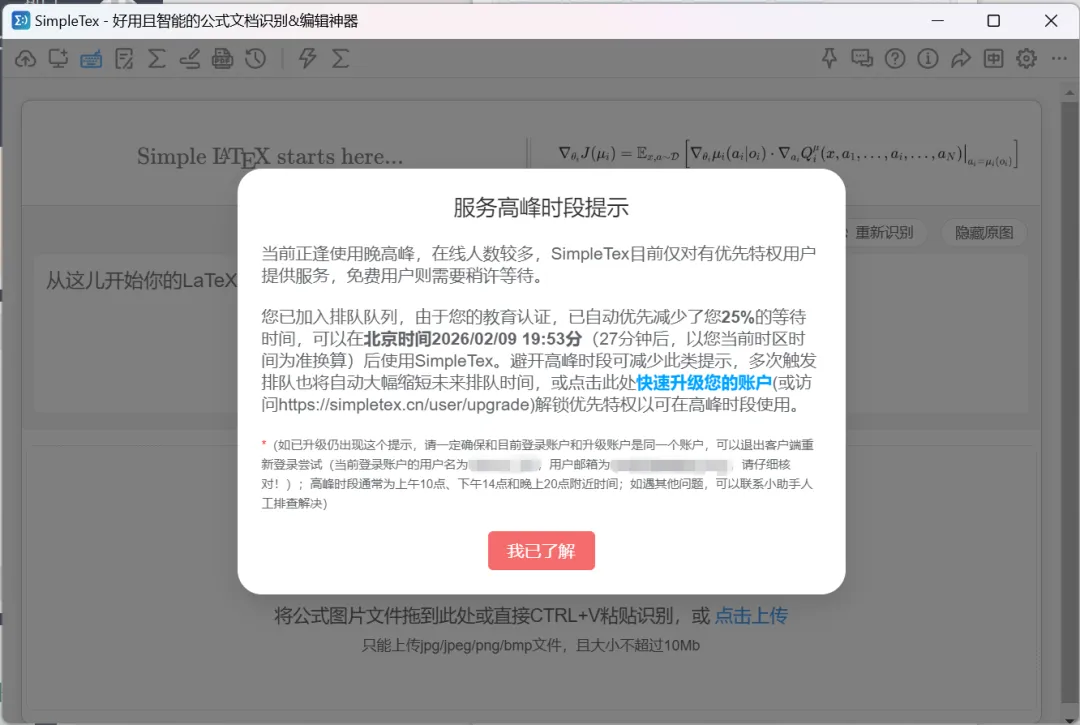Select the blue keyboard input icon
The height and width of the screenshot is (725, 1080).
91,59
